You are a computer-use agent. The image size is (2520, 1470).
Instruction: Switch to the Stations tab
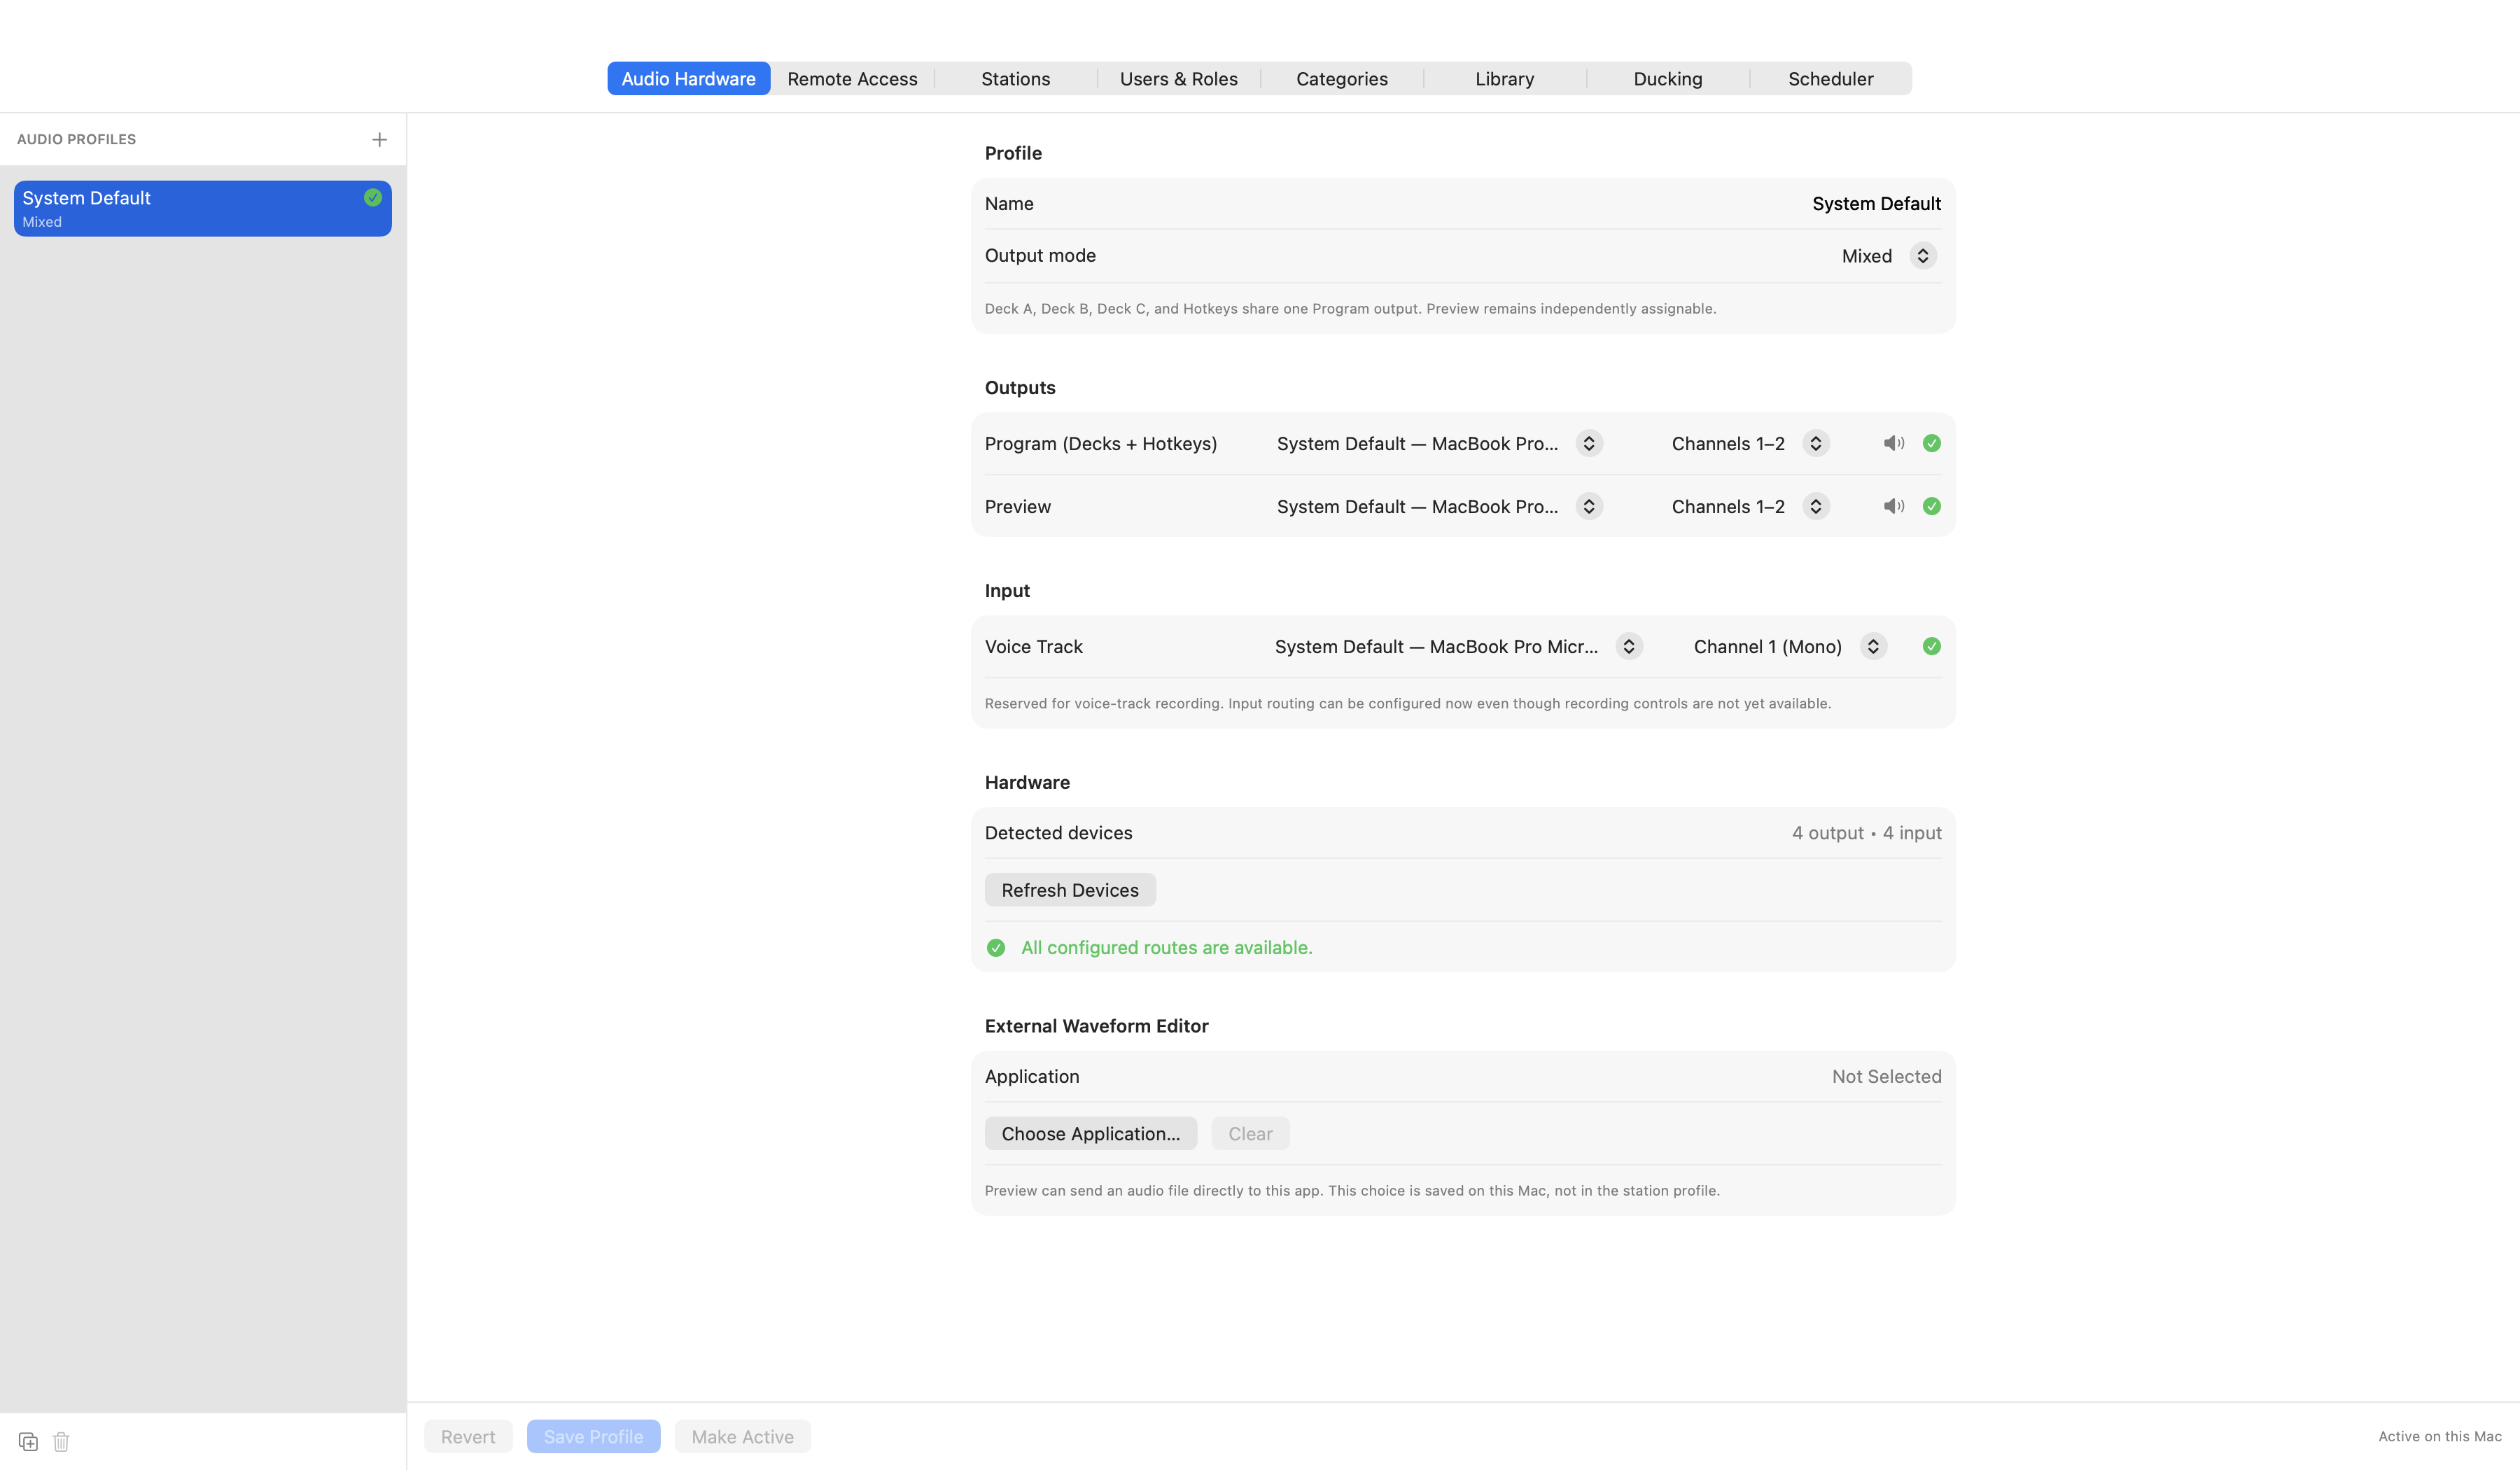pyautogui.click(x=1015, y=78)
